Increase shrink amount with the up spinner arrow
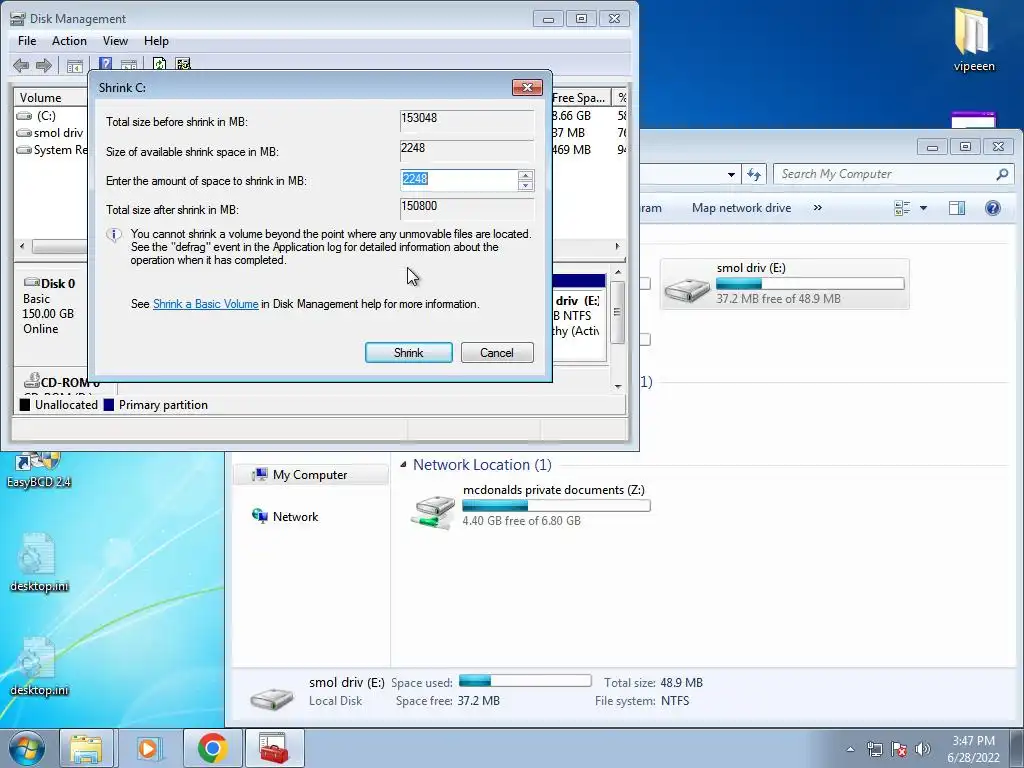This screenshot has width=1024, height=768. pos(525,175)
